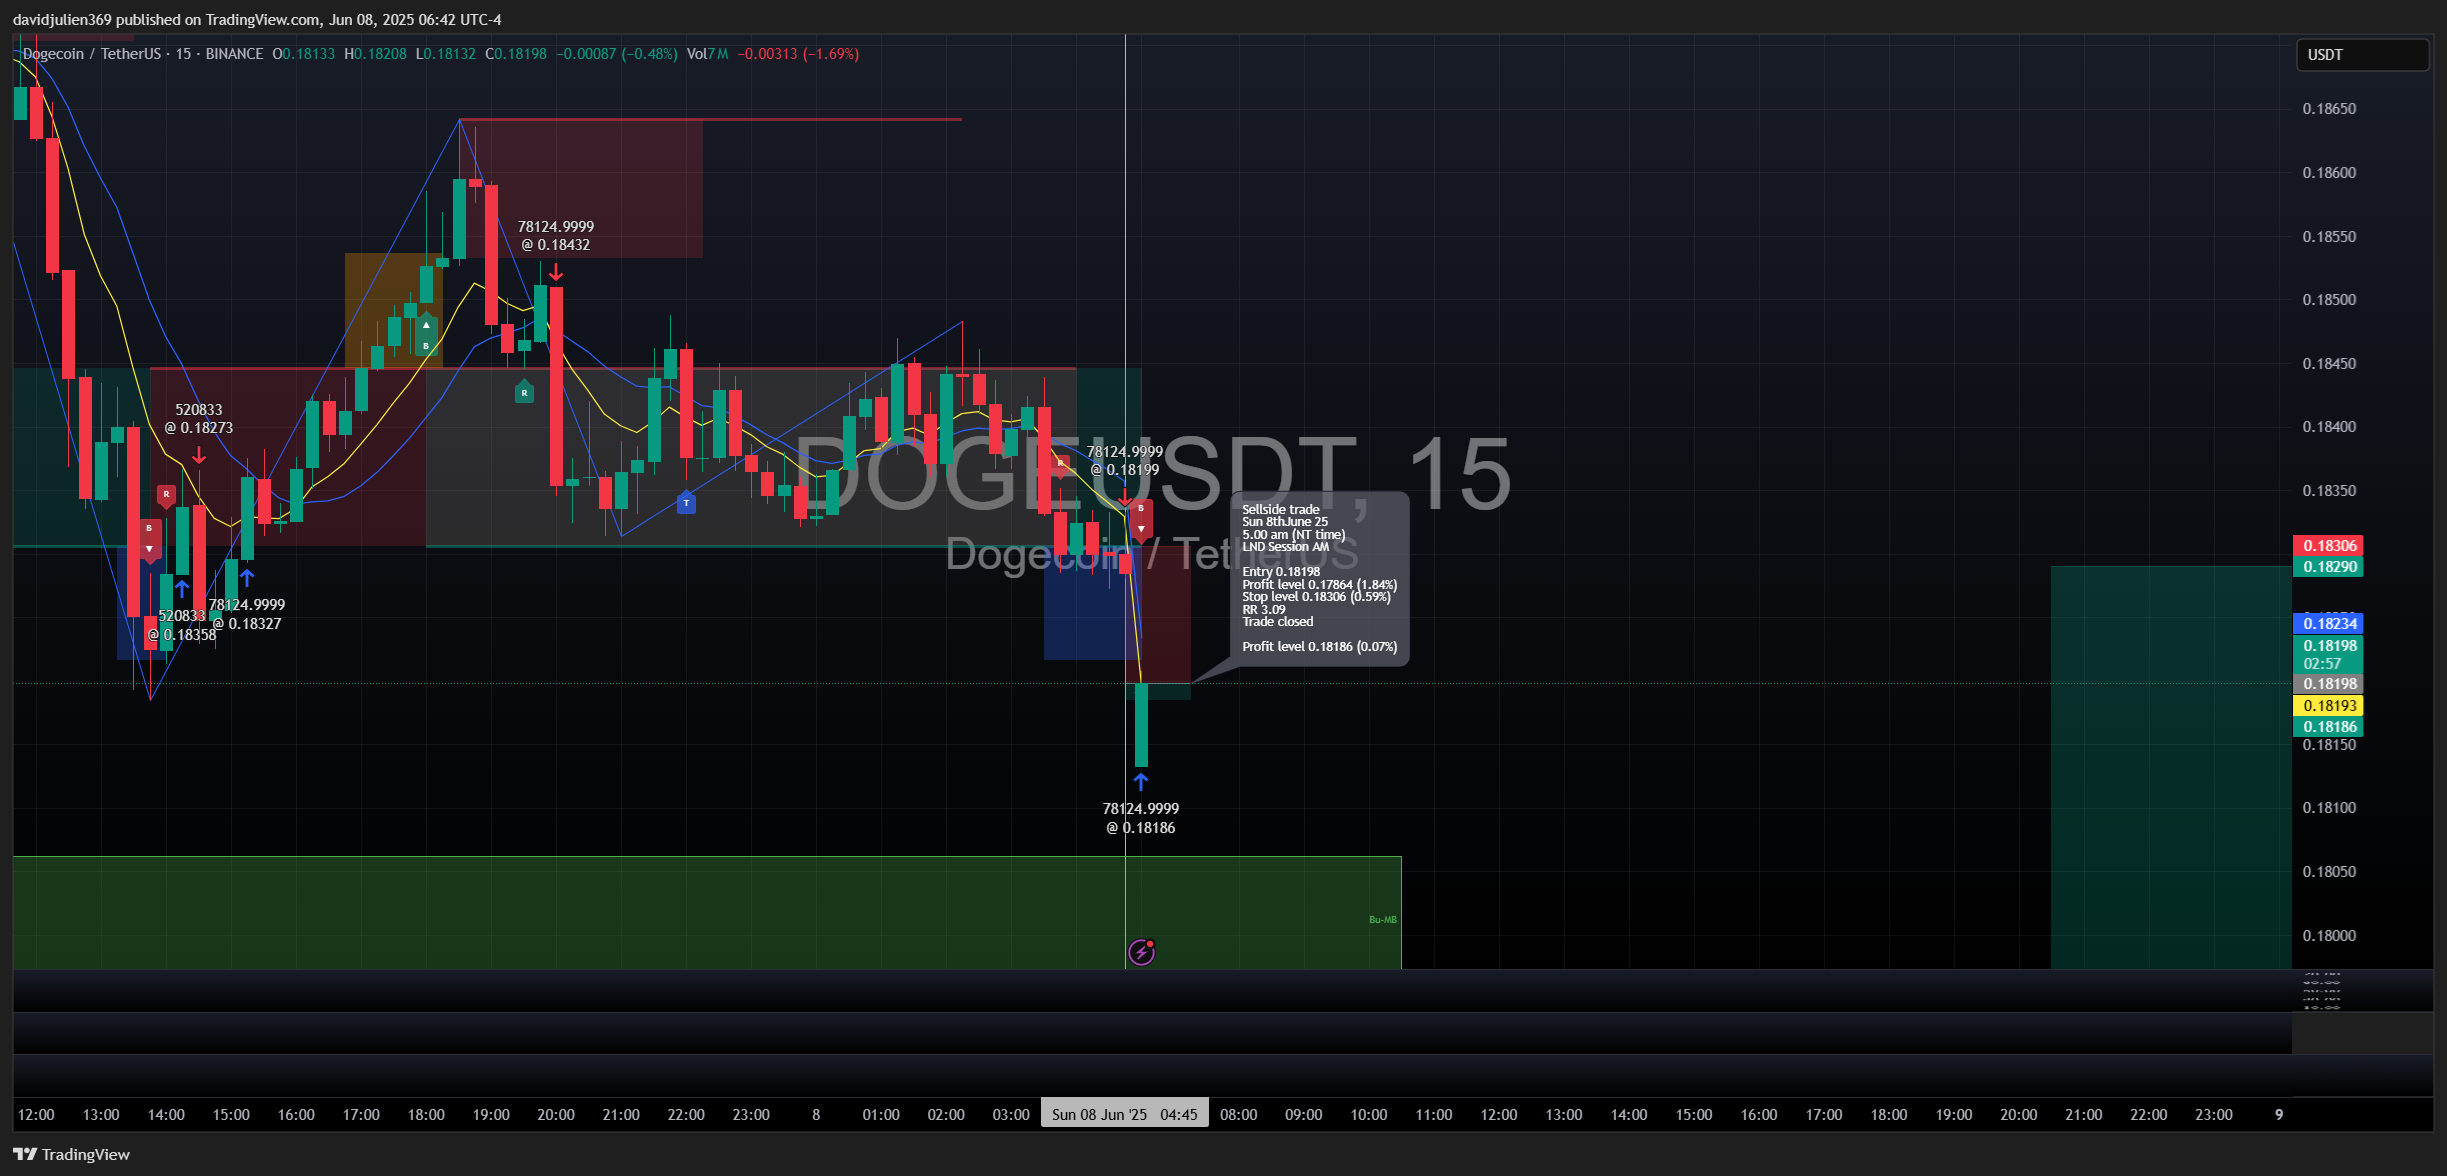Select the green up-arrow marker above B
Viewport: 2447px width, 1176px height.
[426, 325]
